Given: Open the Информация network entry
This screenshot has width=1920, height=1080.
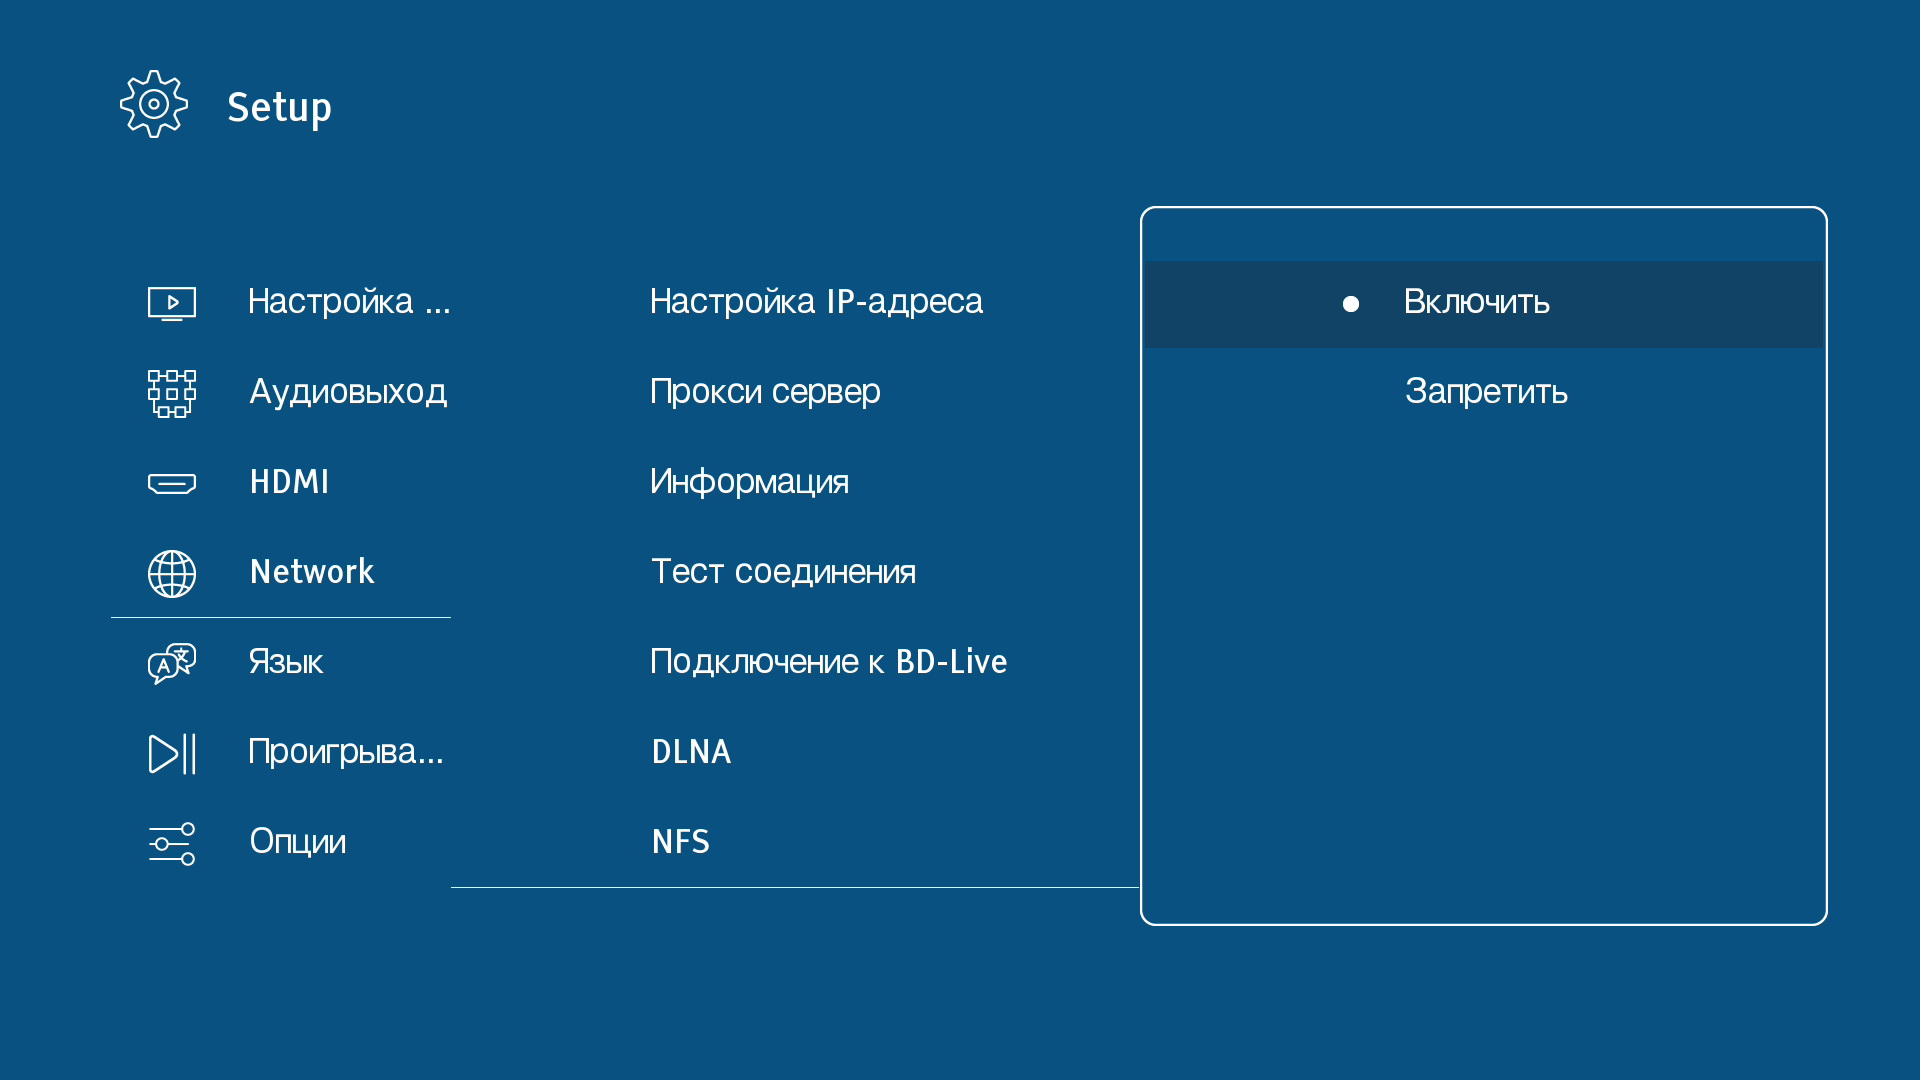Looking at the screenshot, I should pyautogui.click(x=749, y=482).
